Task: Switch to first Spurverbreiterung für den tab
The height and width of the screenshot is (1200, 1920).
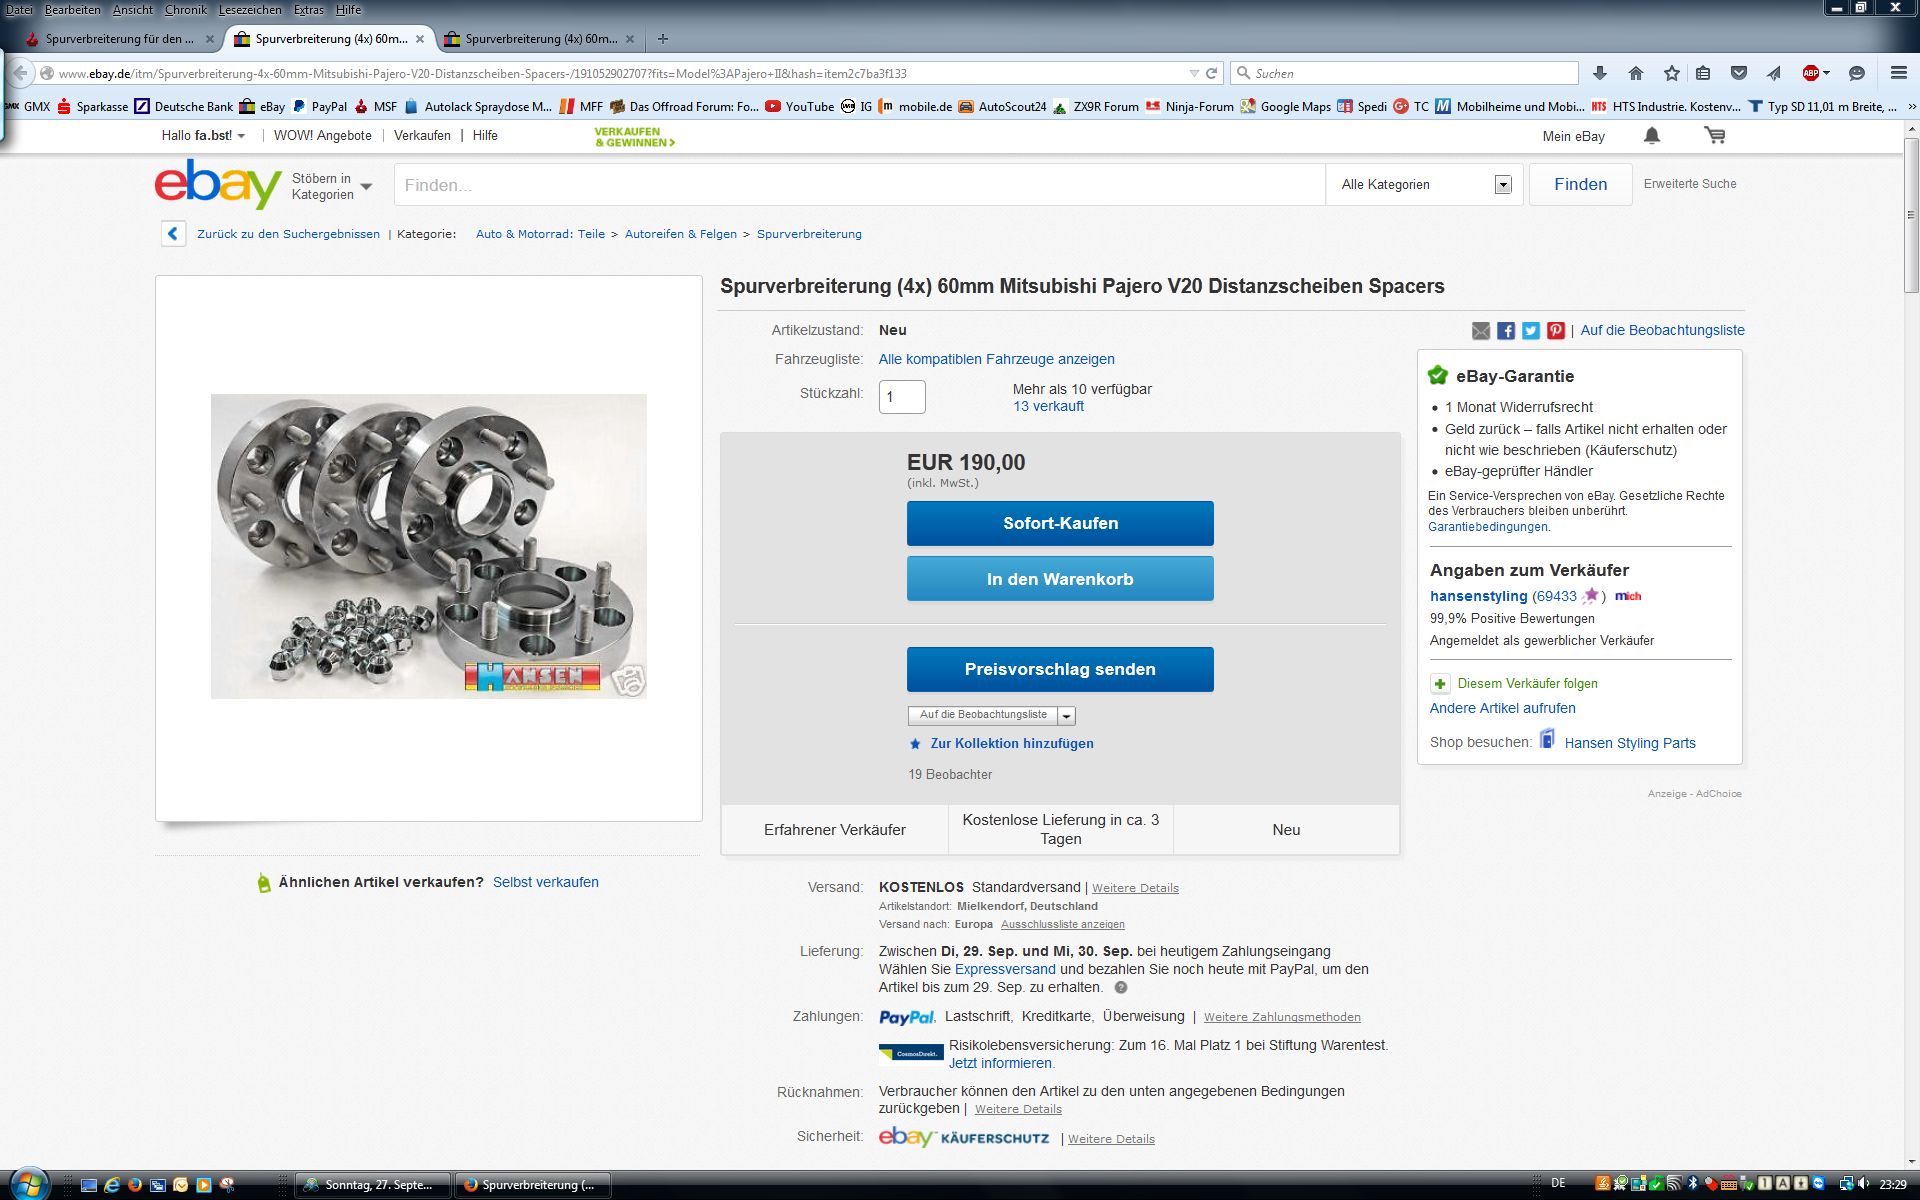Action: coord(119,39)
